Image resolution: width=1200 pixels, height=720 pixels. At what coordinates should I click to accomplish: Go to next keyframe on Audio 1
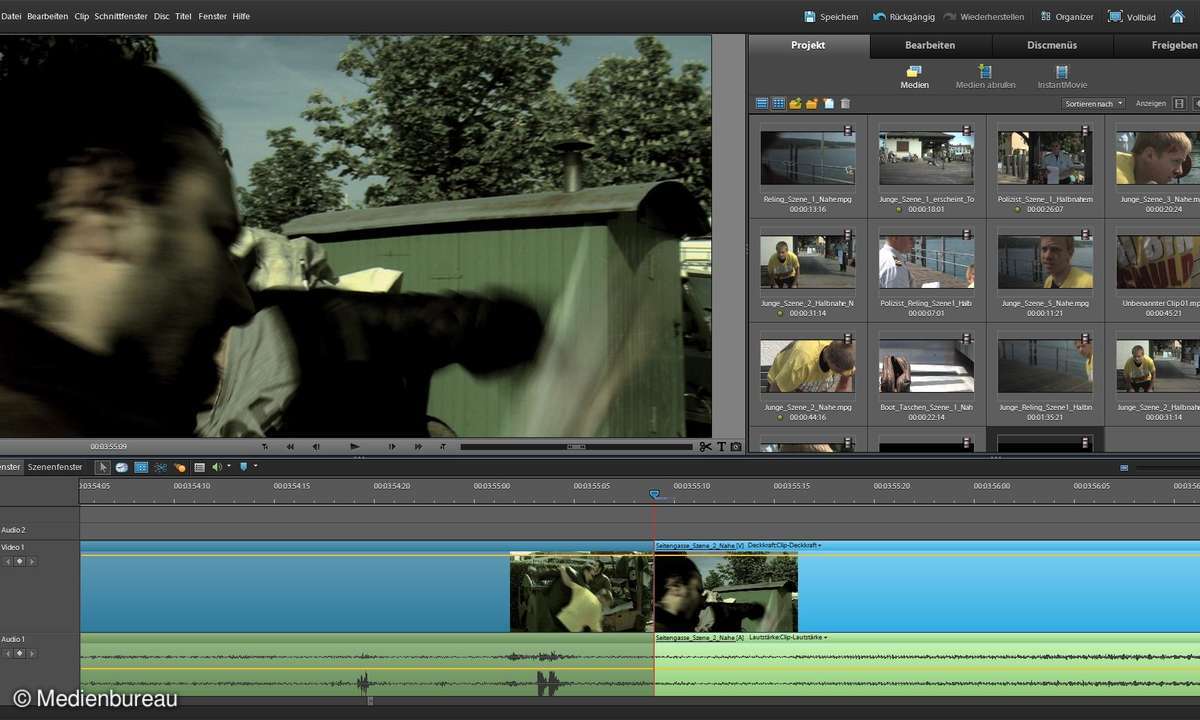click(31, 653)
